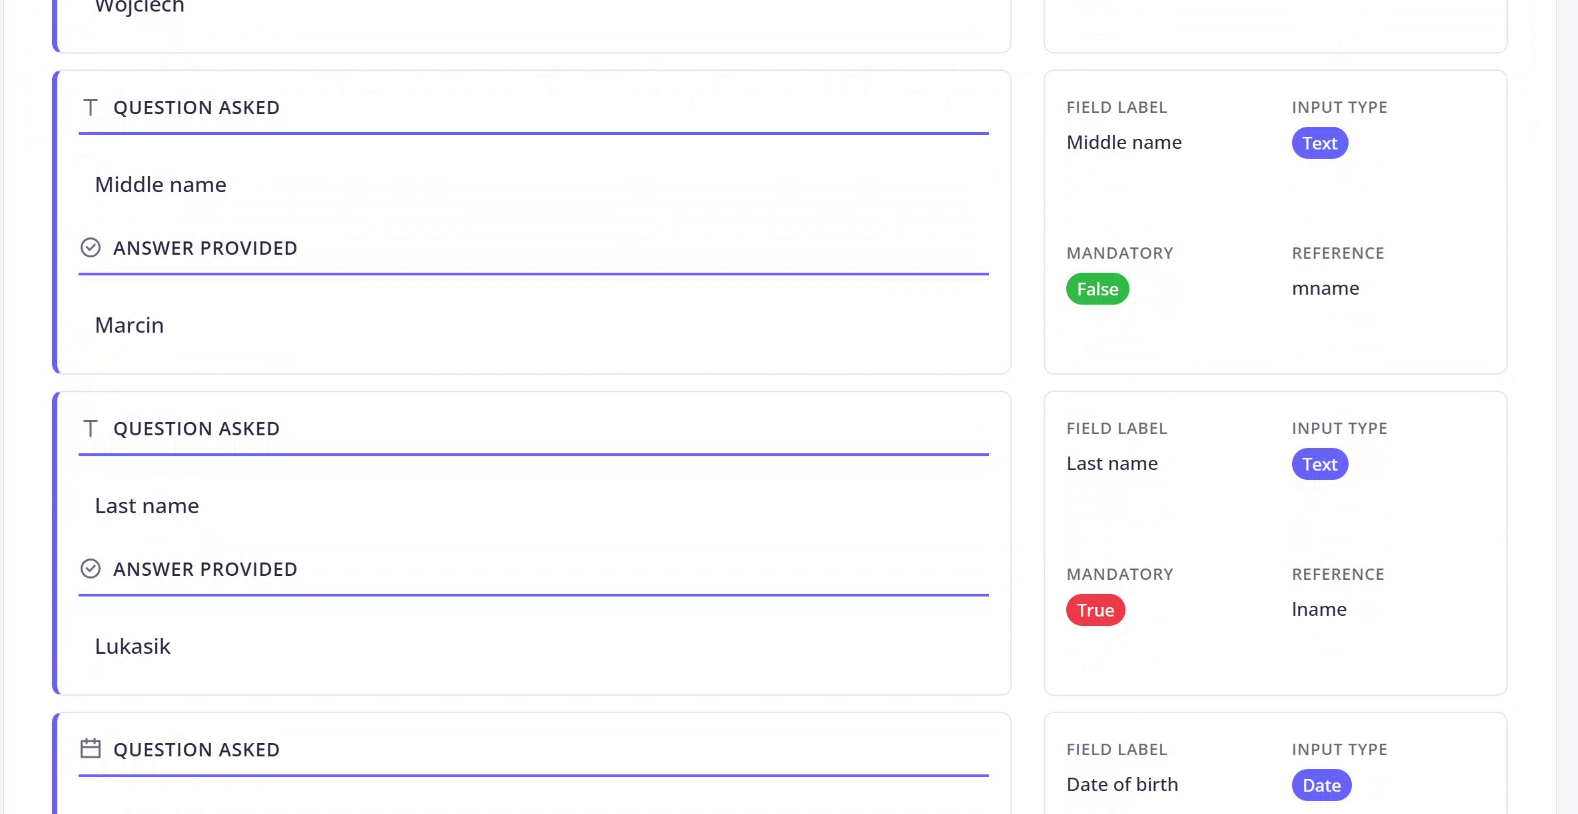Click the text-type icon beside the Last name question
Screen dimensions: 1578x814
point(90,428)
